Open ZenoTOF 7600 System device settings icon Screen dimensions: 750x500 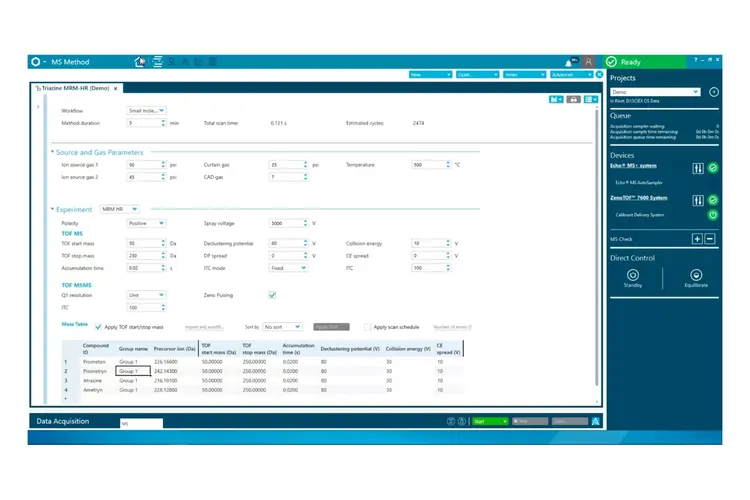pyautogui.click(x=698, y=198)
